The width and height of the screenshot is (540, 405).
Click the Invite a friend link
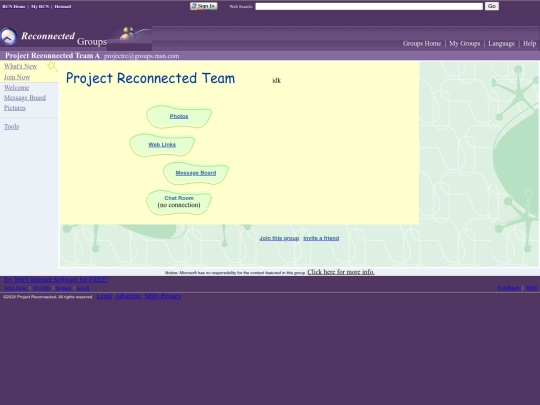pyautogui.click(x=321, y=238)
